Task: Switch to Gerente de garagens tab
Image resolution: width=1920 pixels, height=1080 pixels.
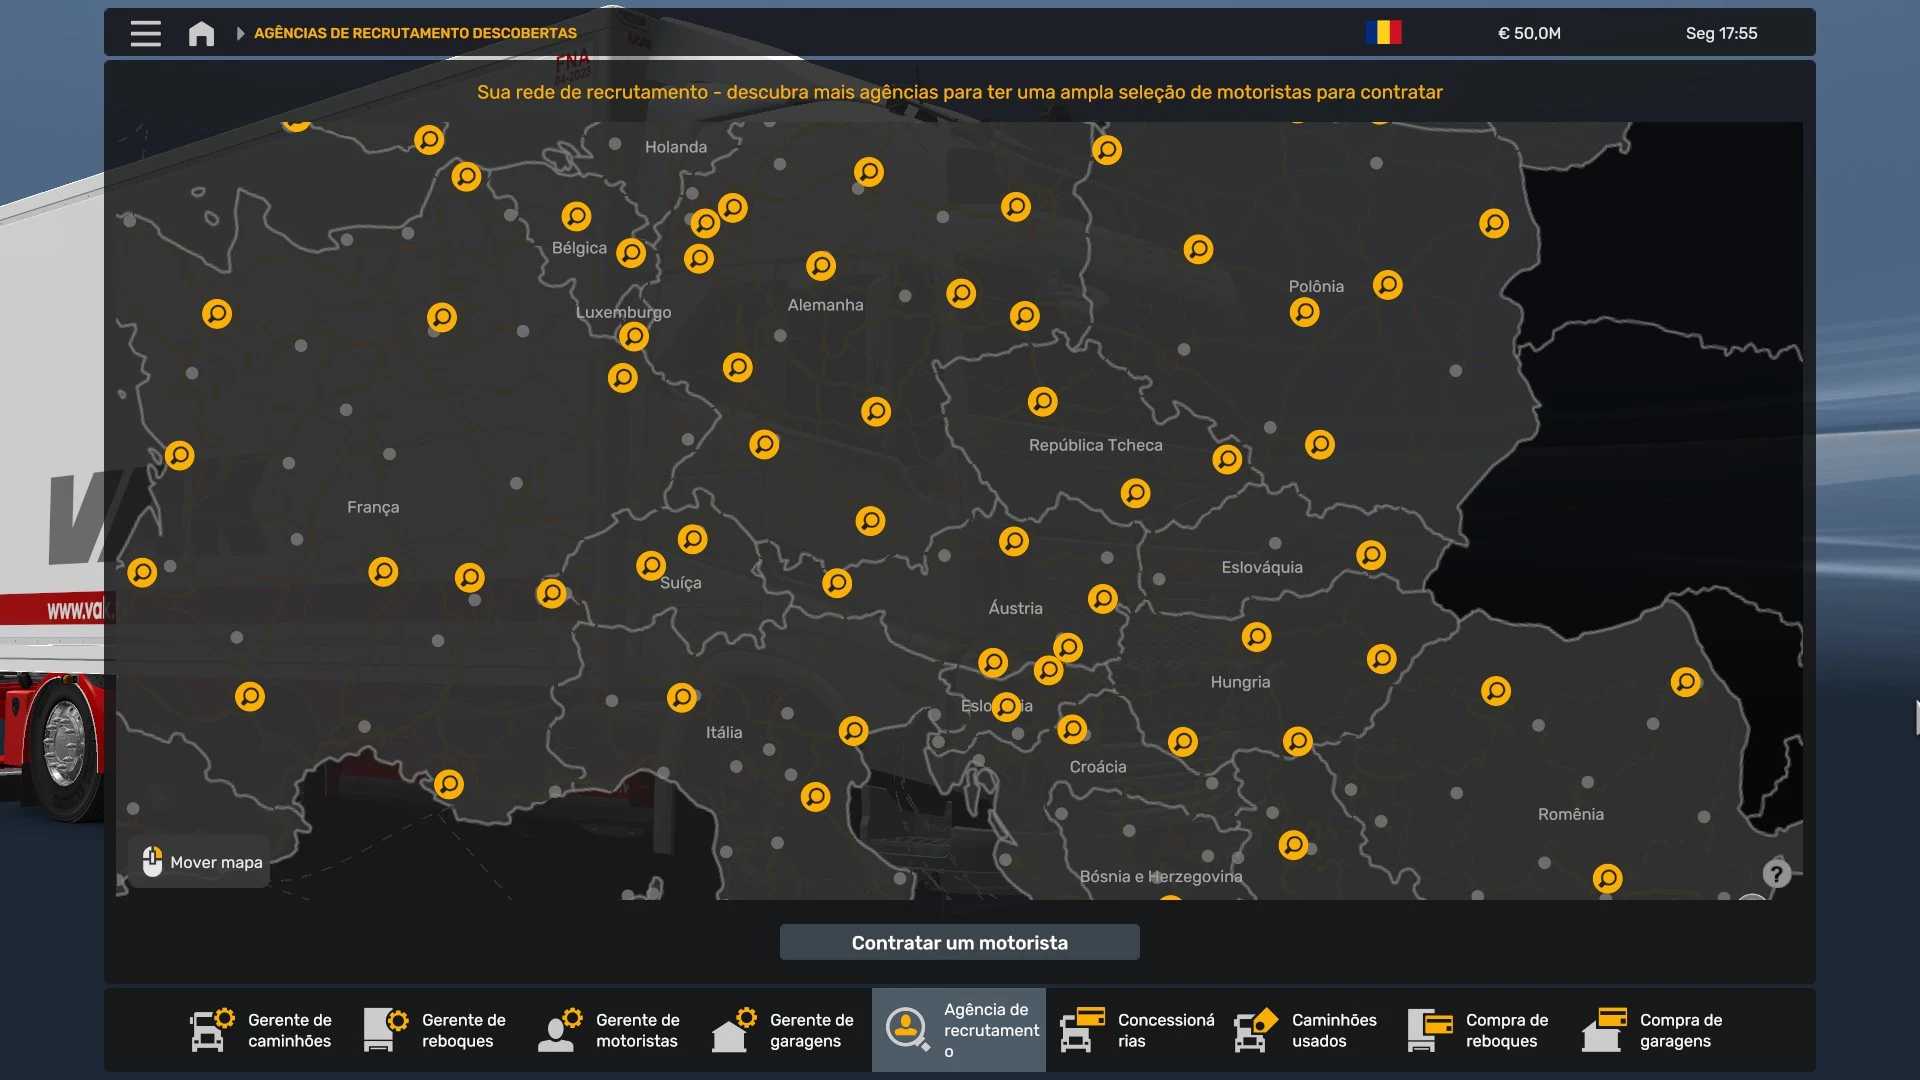Action: coord(784,1030)
